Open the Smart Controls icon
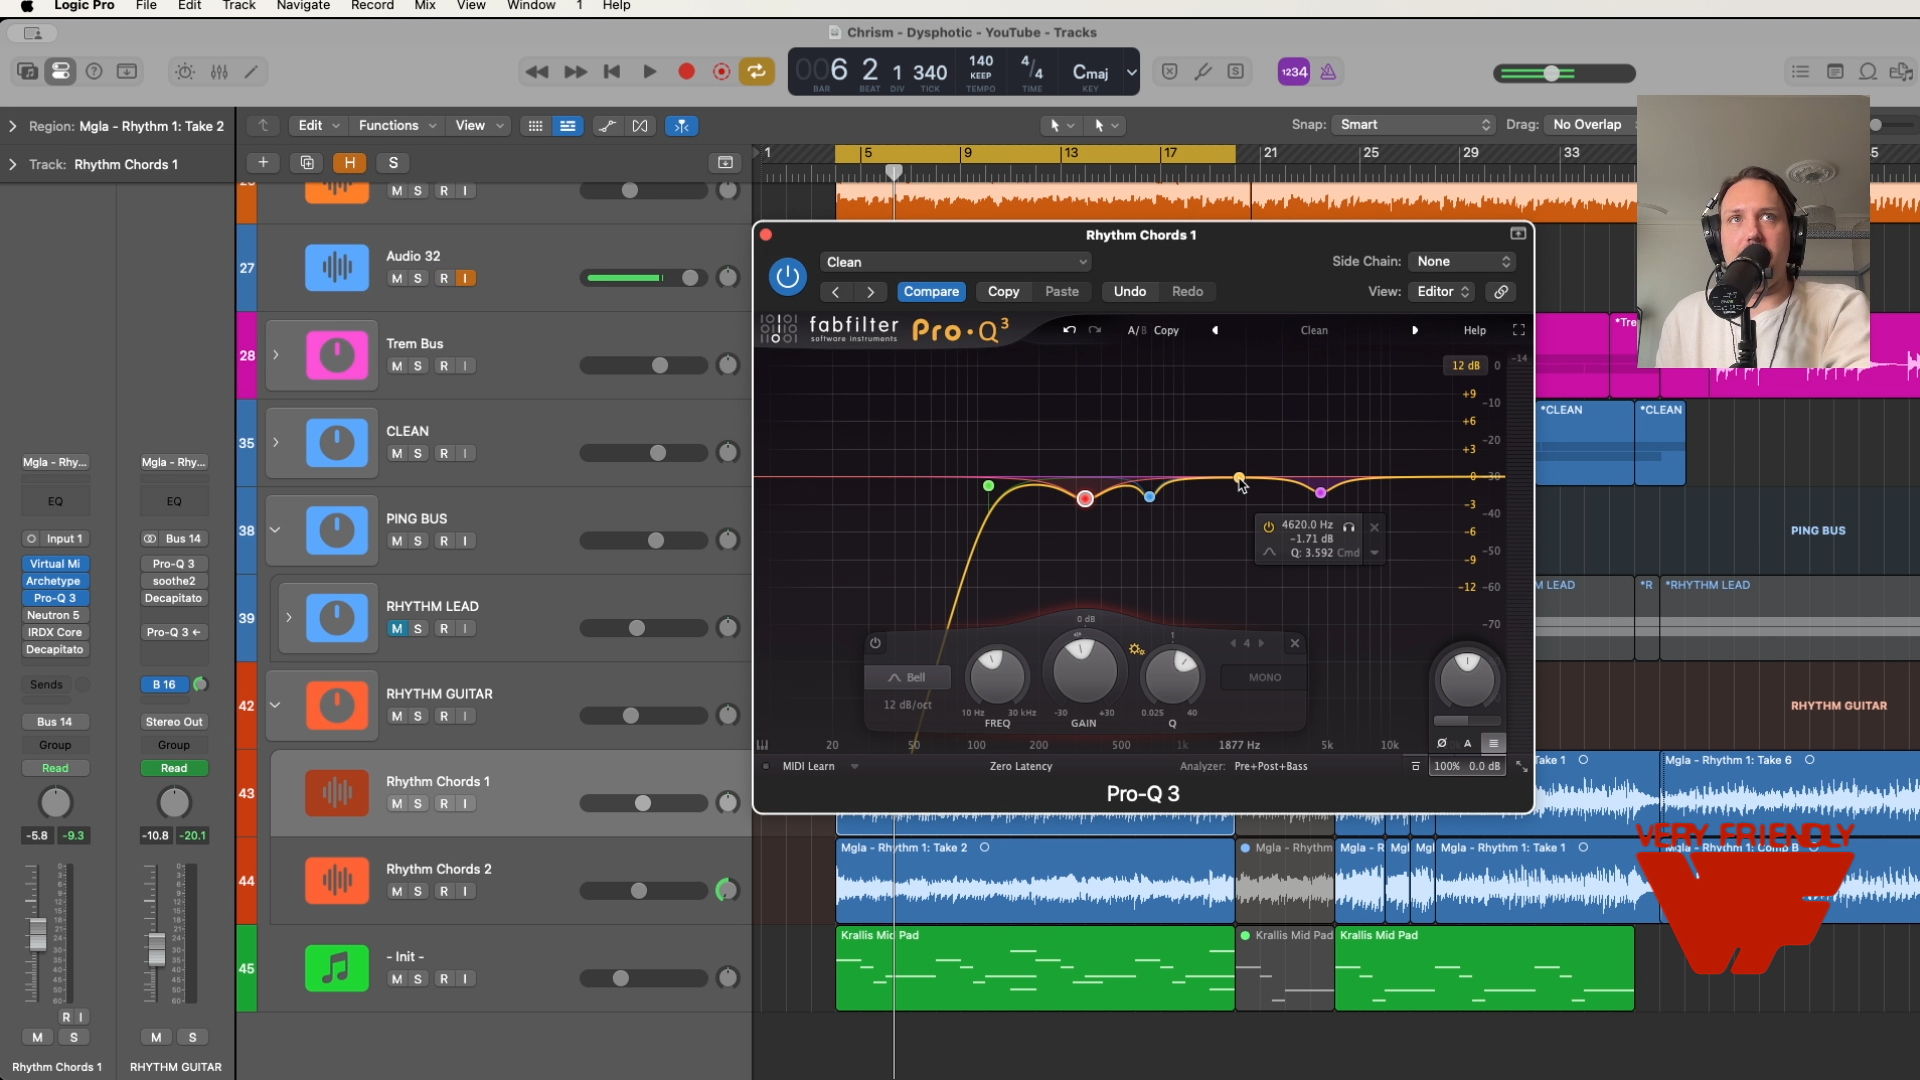 point(185,72)
